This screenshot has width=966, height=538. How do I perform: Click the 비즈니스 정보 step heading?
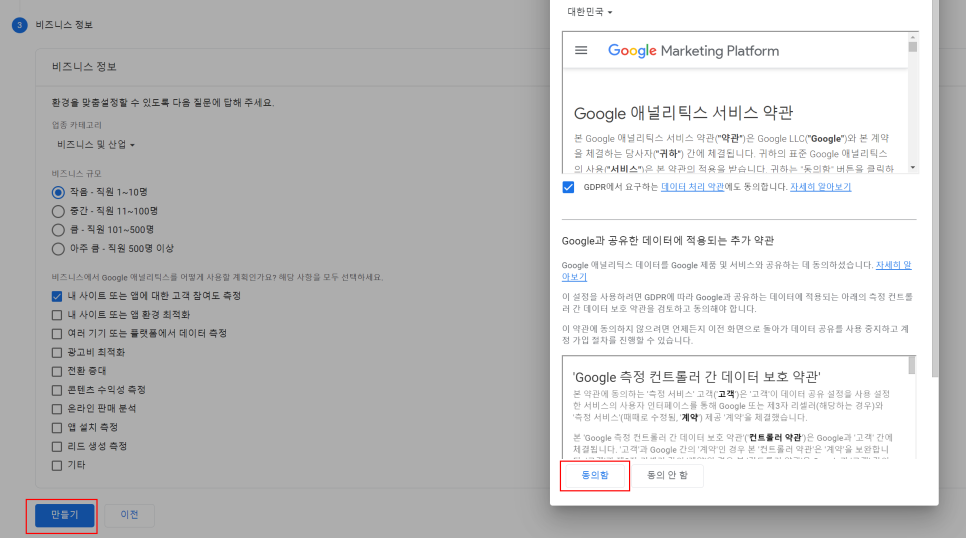click(x=64, y=25)
